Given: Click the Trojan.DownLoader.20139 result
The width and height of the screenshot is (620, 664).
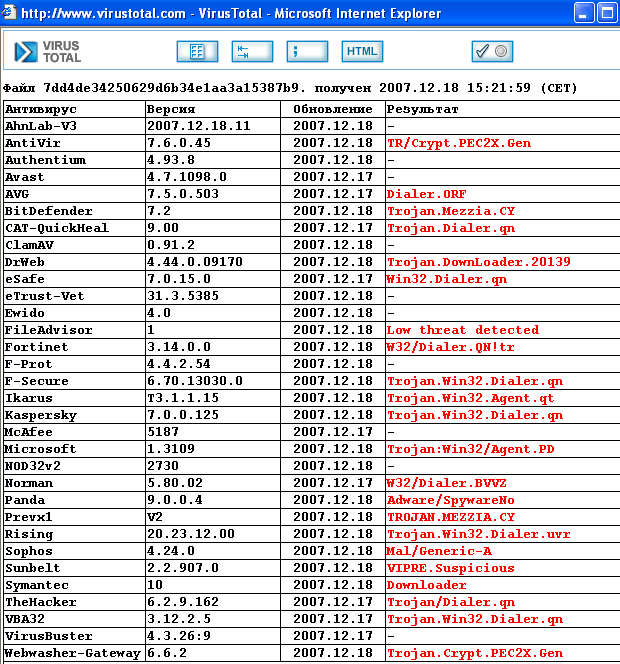Looking at the screenshot, I should pyautogui.click(x=479, y=262).
